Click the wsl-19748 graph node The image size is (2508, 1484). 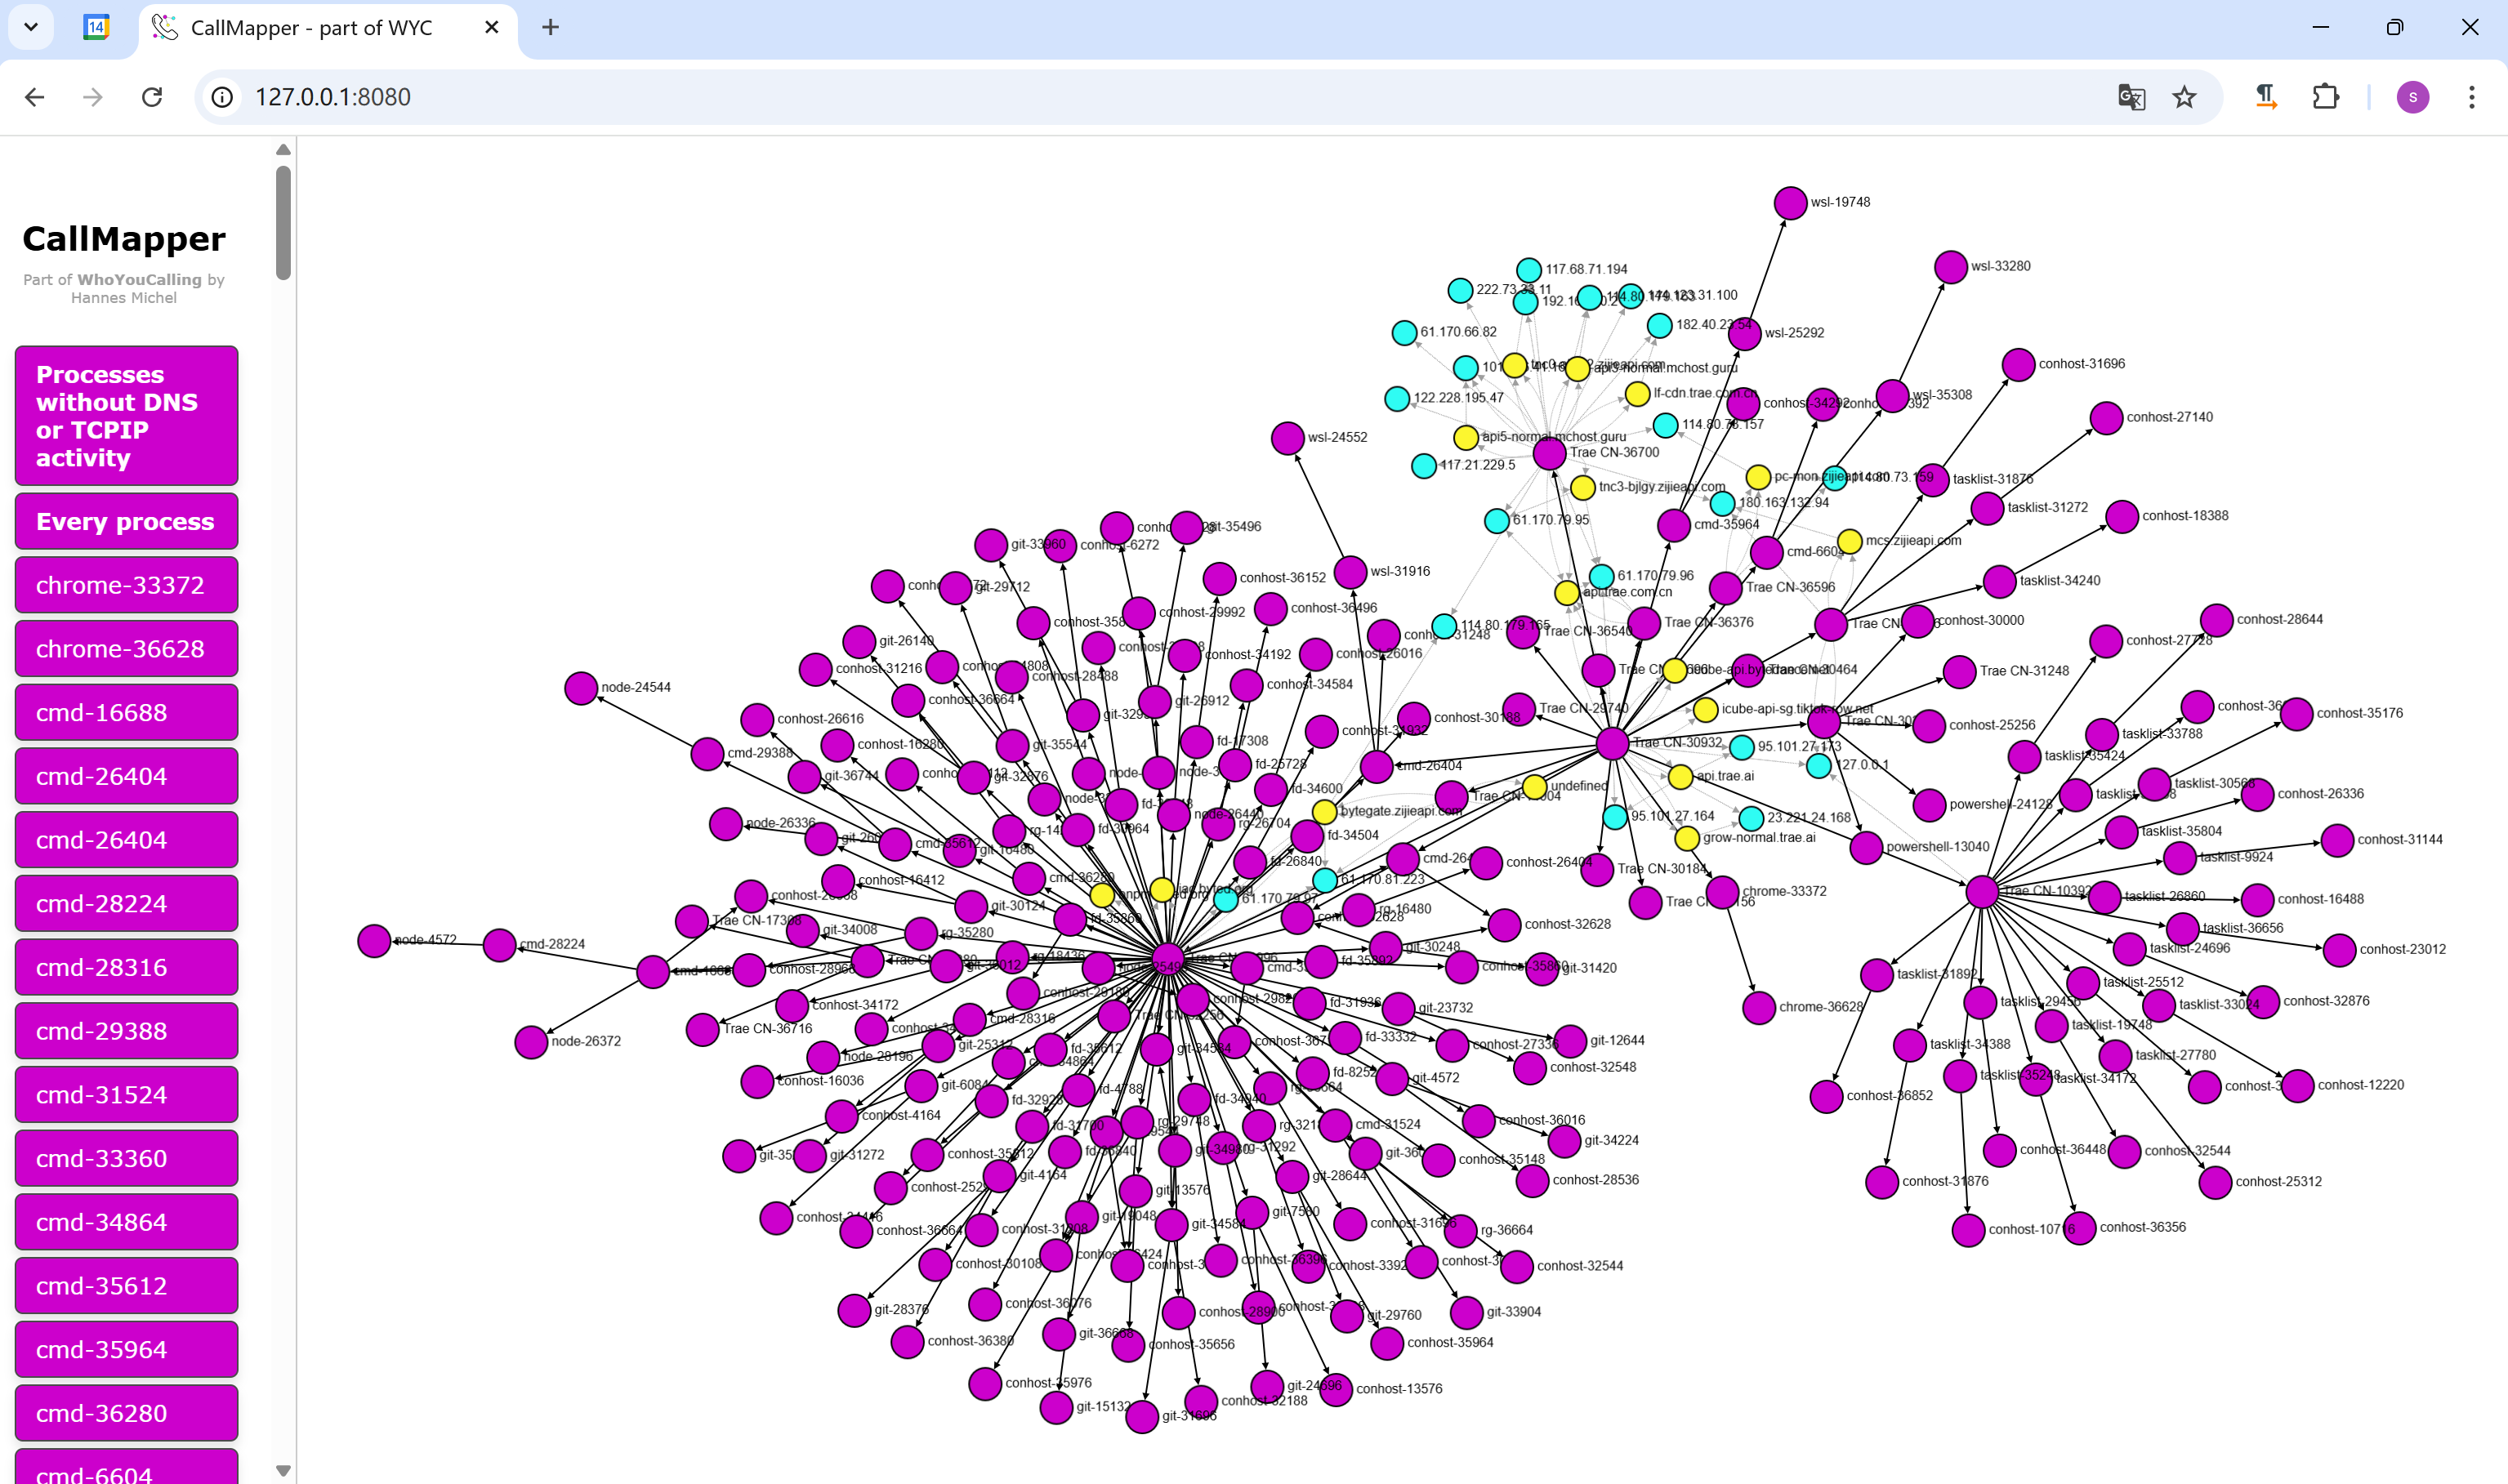1790,203
